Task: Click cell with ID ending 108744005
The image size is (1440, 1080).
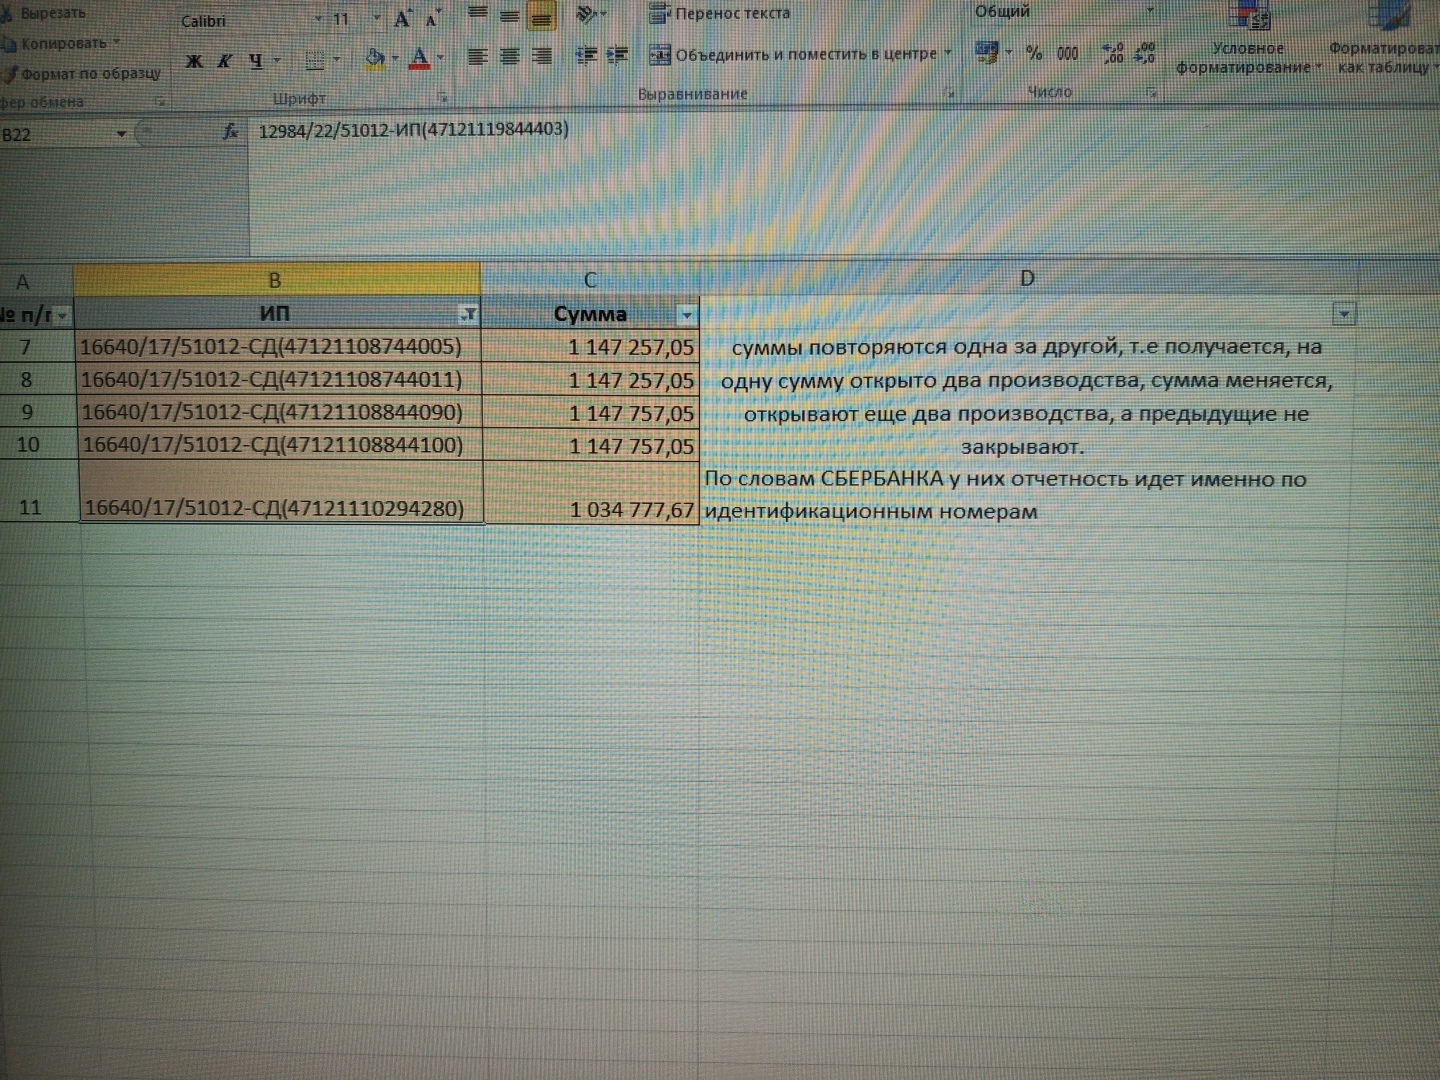Action: click(278, 347)
